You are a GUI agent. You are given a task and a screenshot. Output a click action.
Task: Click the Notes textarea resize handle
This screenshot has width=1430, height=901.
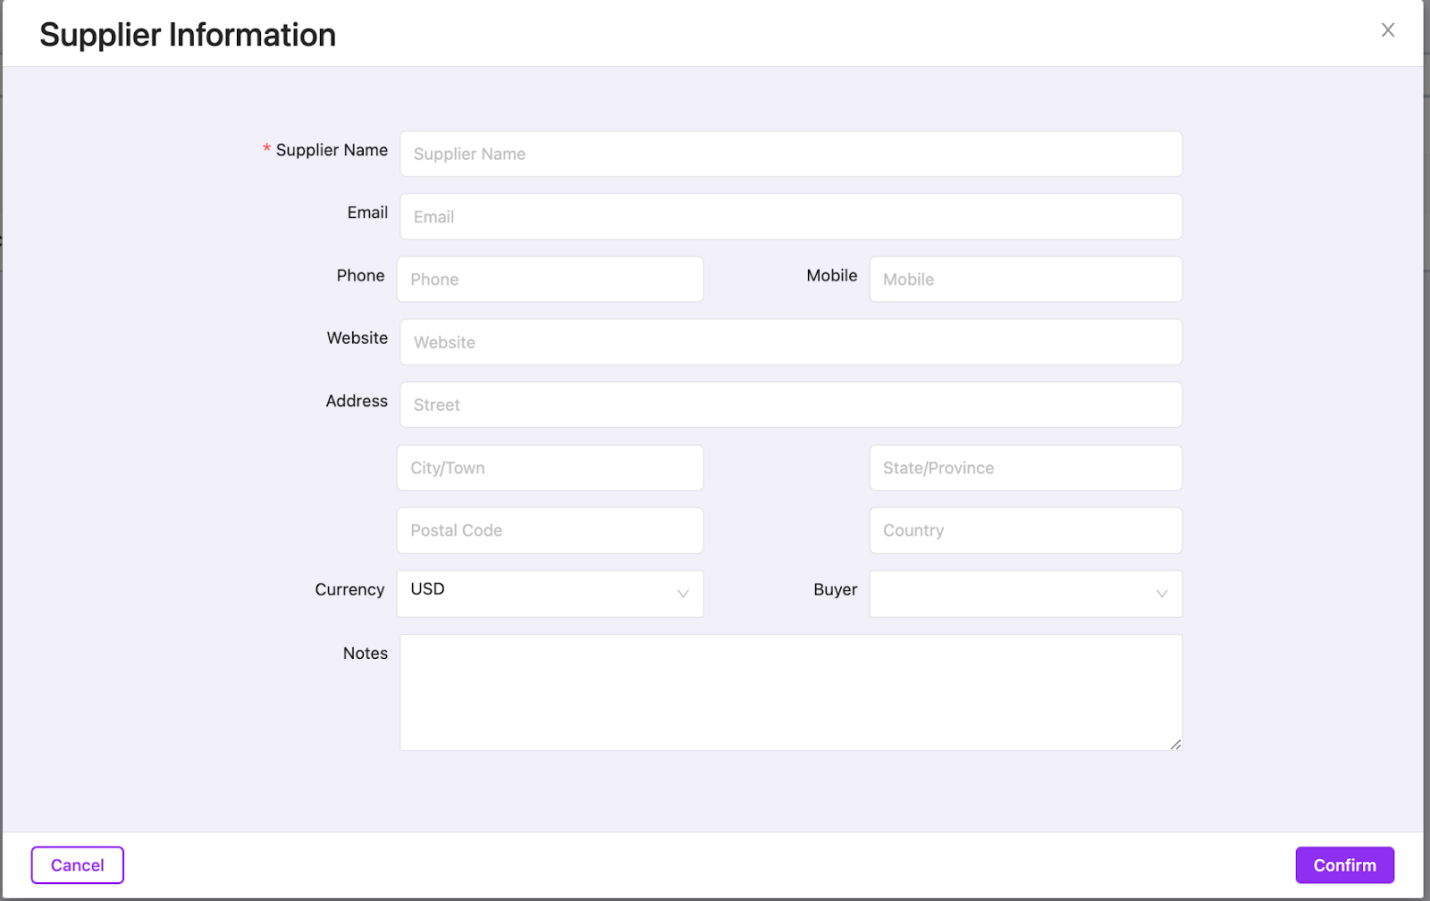[1175, 744]
